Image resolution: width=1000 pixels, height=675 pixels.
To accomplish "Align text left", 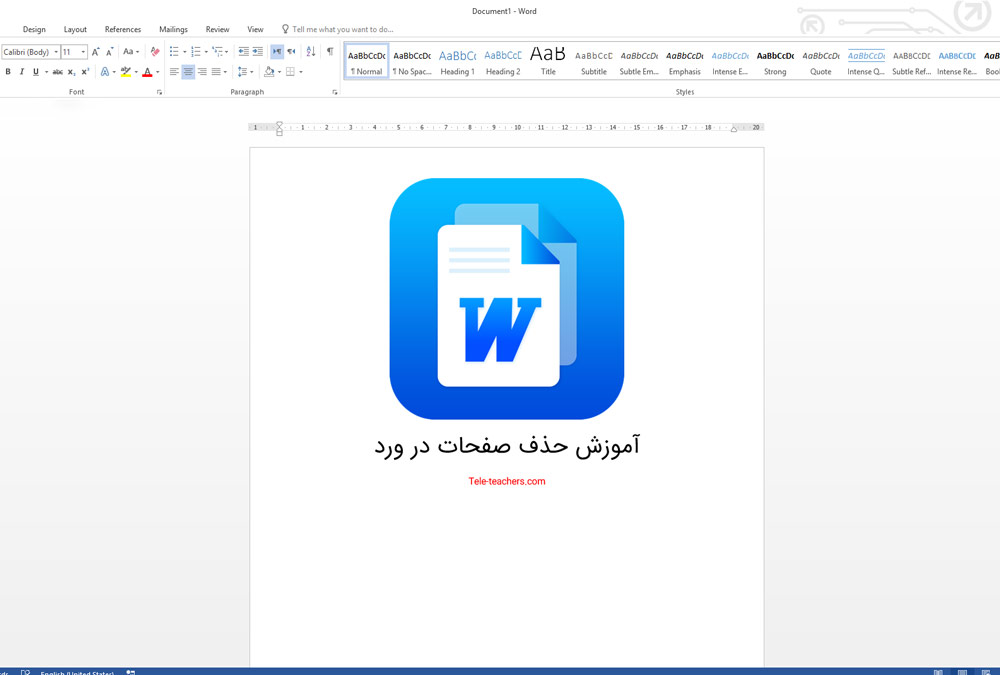I will point(174,72).
